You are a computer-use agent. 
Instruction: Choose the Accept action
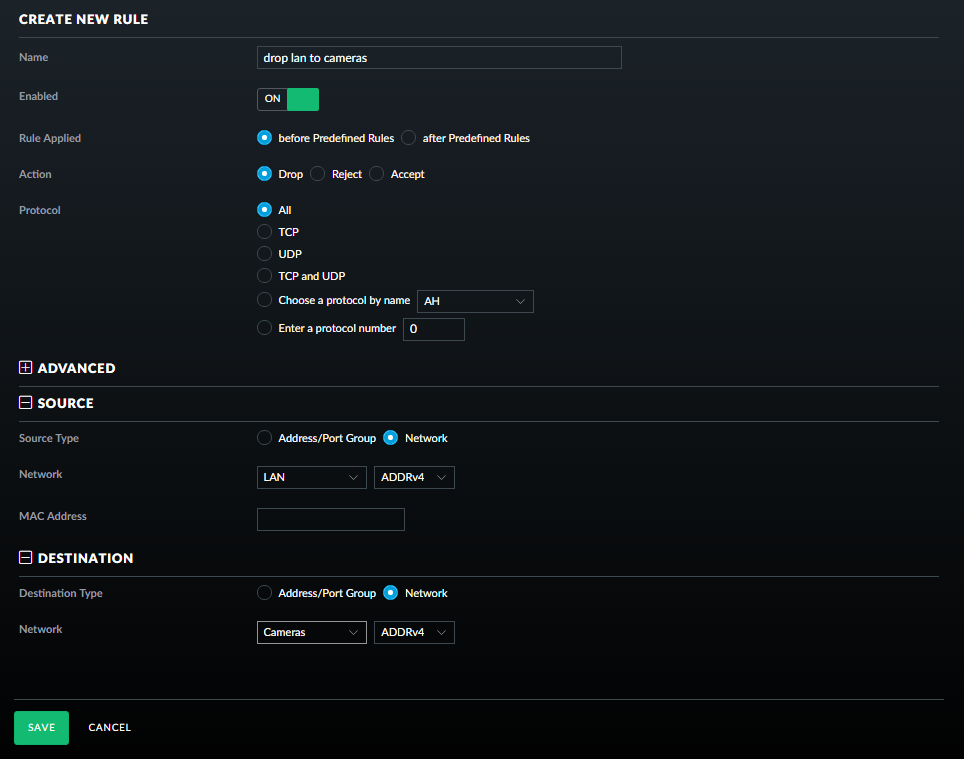pos(377,174)
